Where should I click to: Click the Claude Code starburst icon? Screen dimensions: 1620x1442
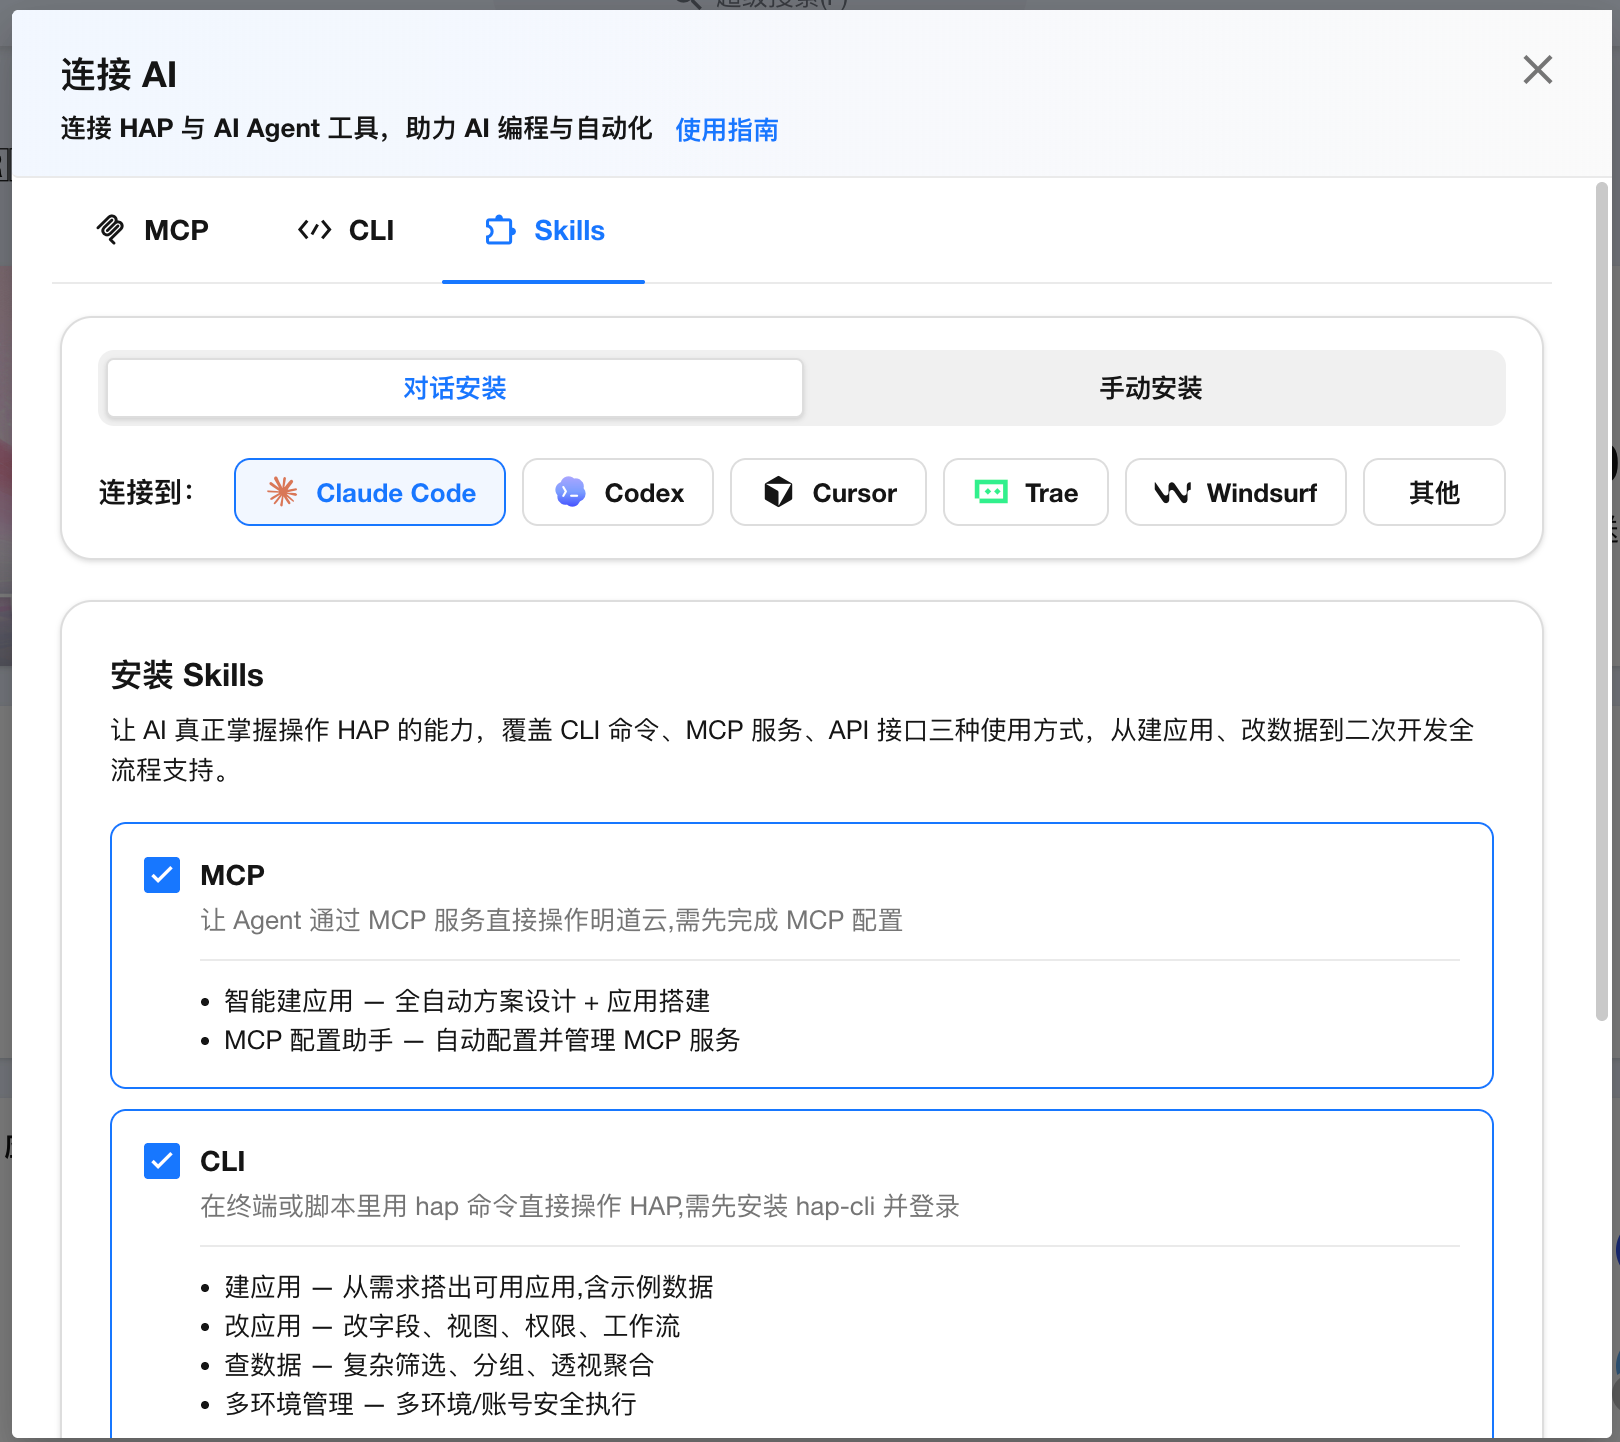(x=283, y=492)
